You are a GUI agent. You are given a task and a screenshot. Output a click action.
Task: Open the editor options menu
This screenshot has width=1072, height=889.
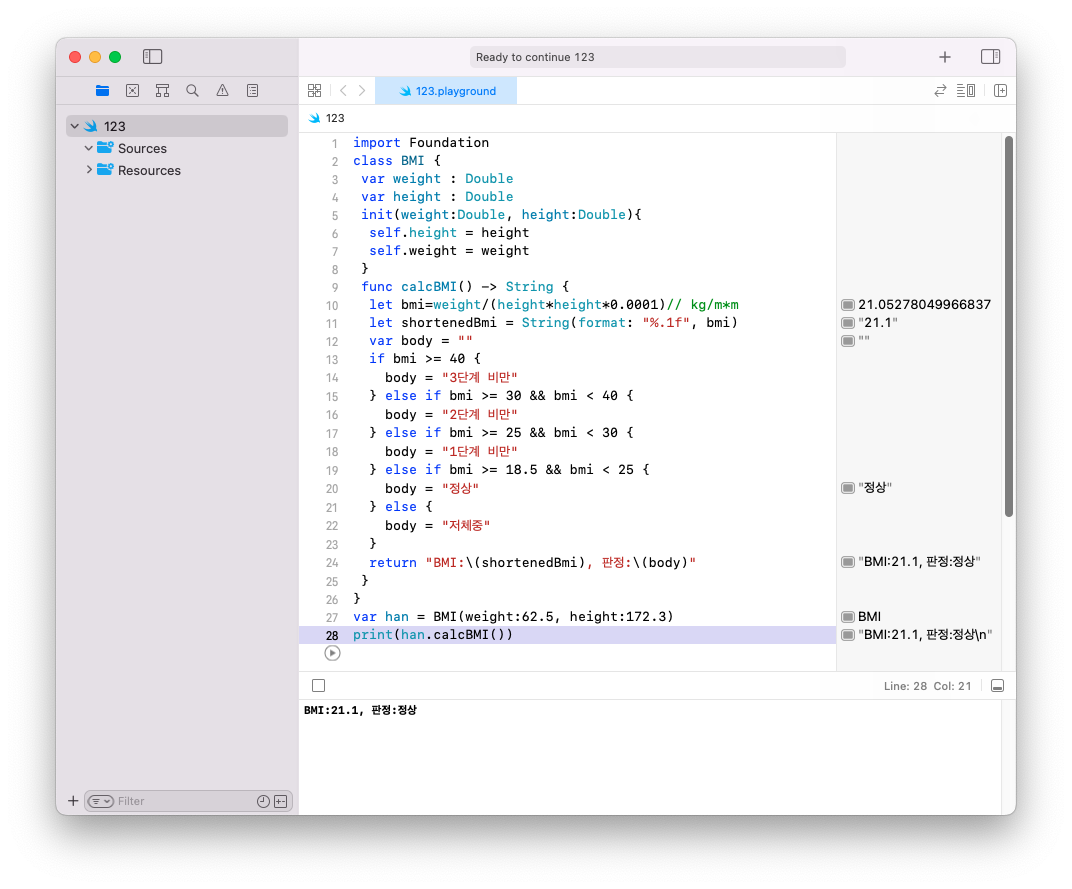click(x=966, y=90)
